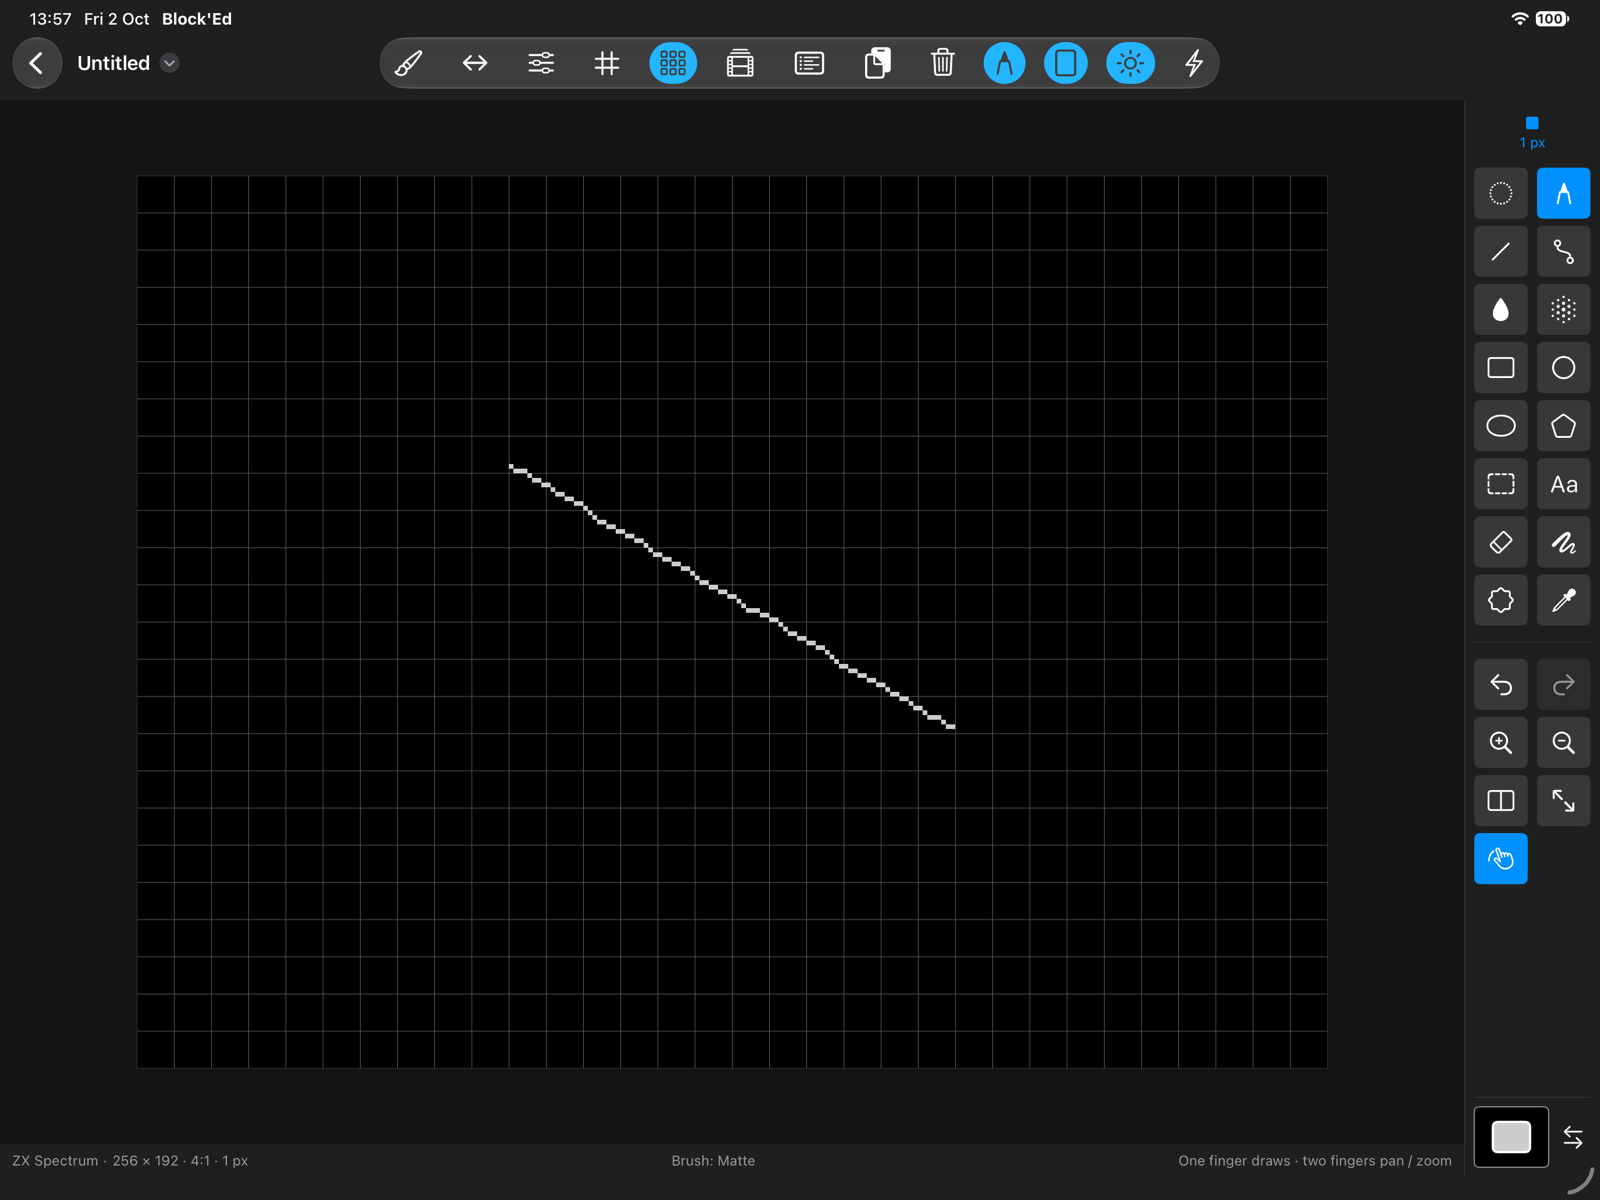The height and width of the screenshot is (1200, 1600).
Task: Toggle the highlighted blue grid-of-squares button
Action: 673,63
